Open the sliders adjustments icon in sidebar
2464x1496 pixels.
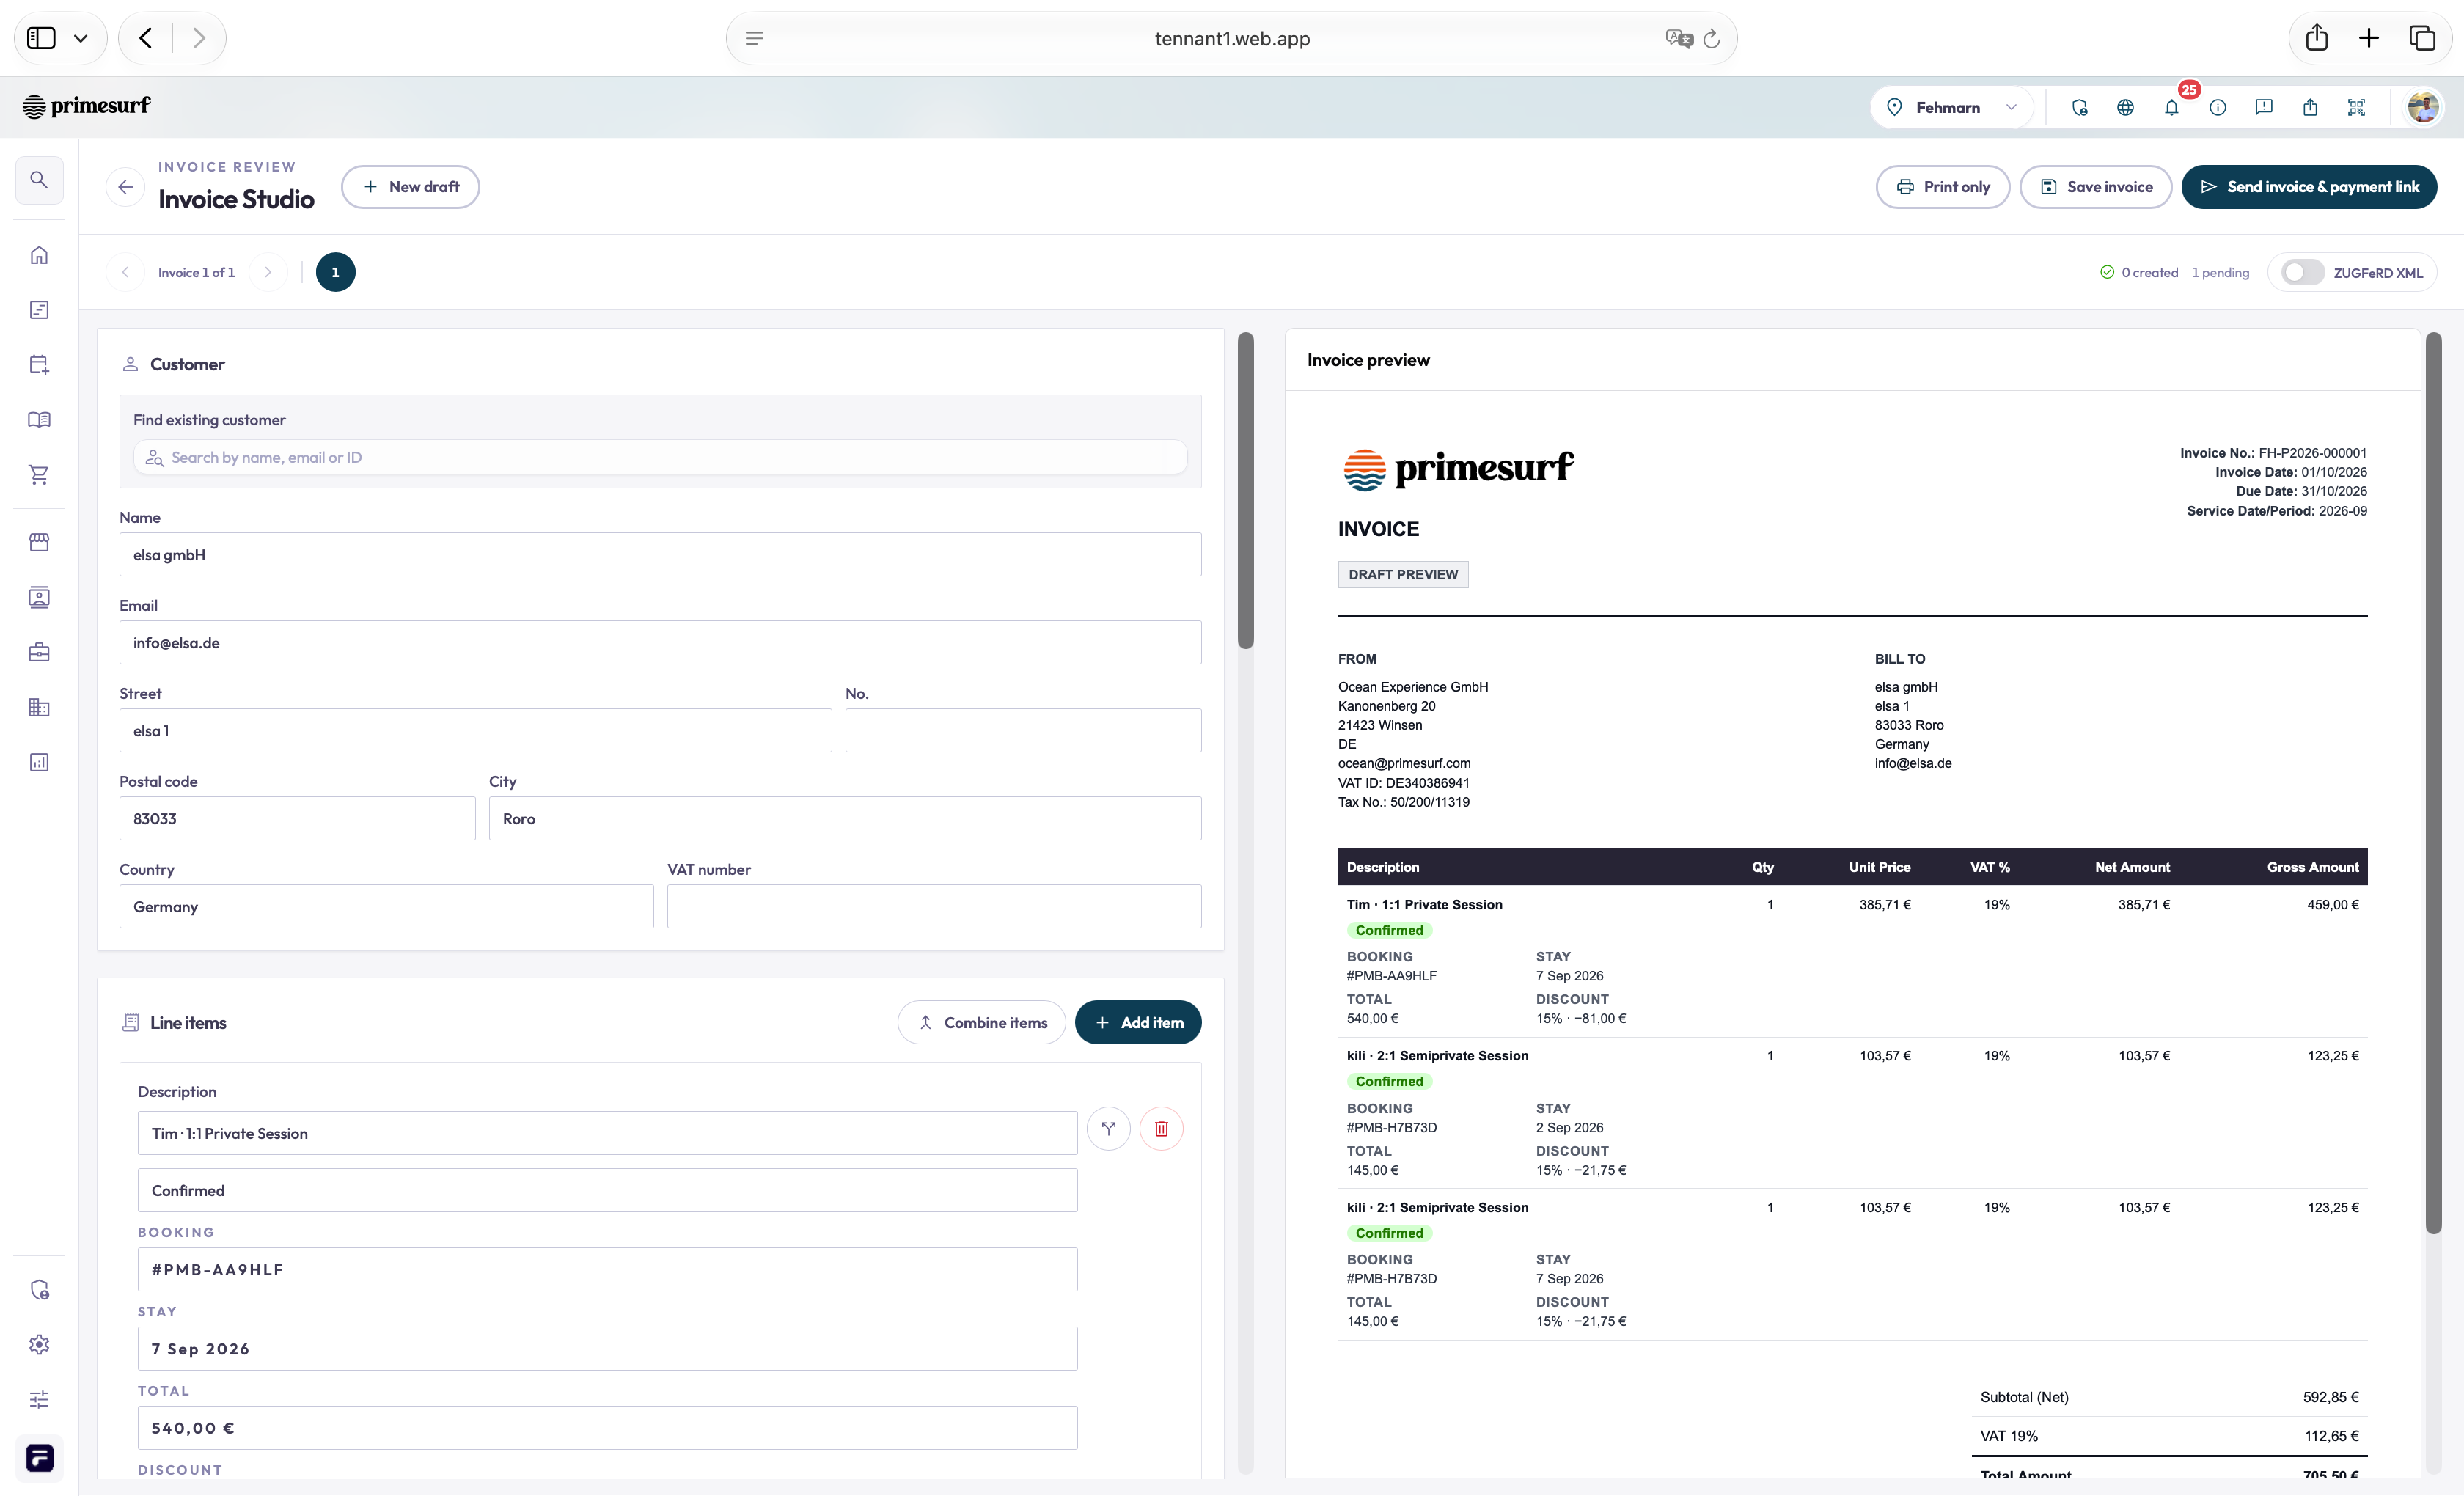(39, 1400)
